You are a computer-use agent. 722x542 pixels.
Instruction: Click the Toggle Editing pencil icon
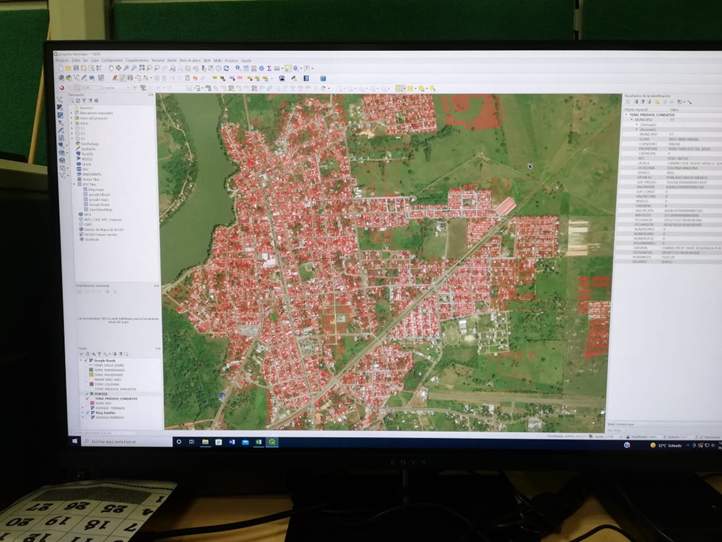(x=122, y=78)
